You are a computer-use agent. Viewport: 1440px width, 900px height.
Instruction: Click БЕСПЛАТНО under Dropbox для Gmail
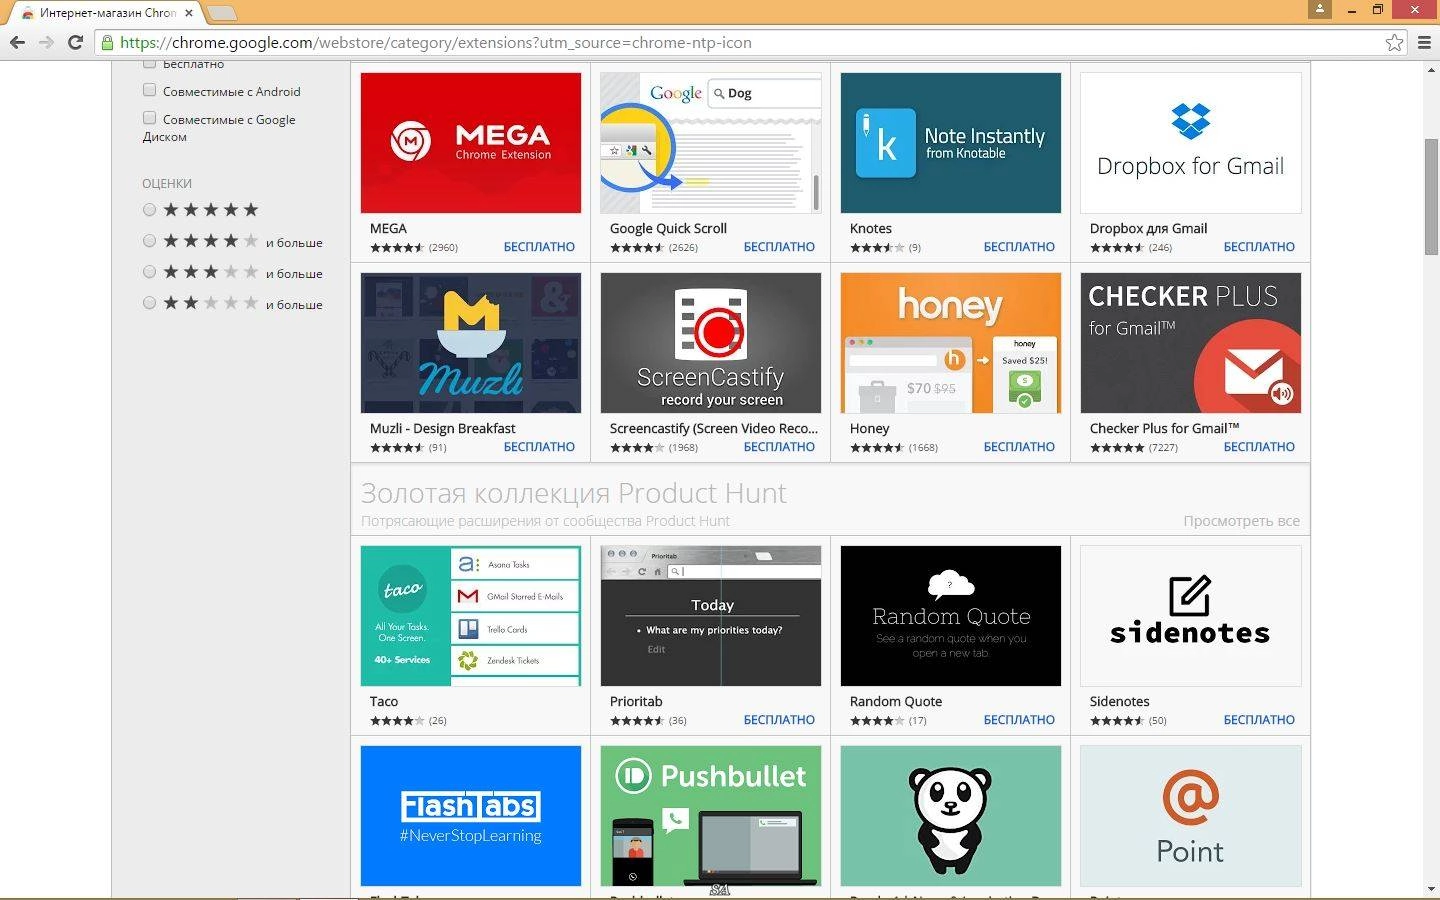pyautogui.click(x=1259, y=247)
